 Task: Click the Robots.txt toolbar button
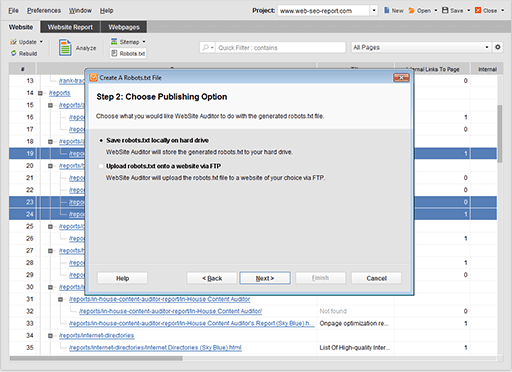click(128, 53)
